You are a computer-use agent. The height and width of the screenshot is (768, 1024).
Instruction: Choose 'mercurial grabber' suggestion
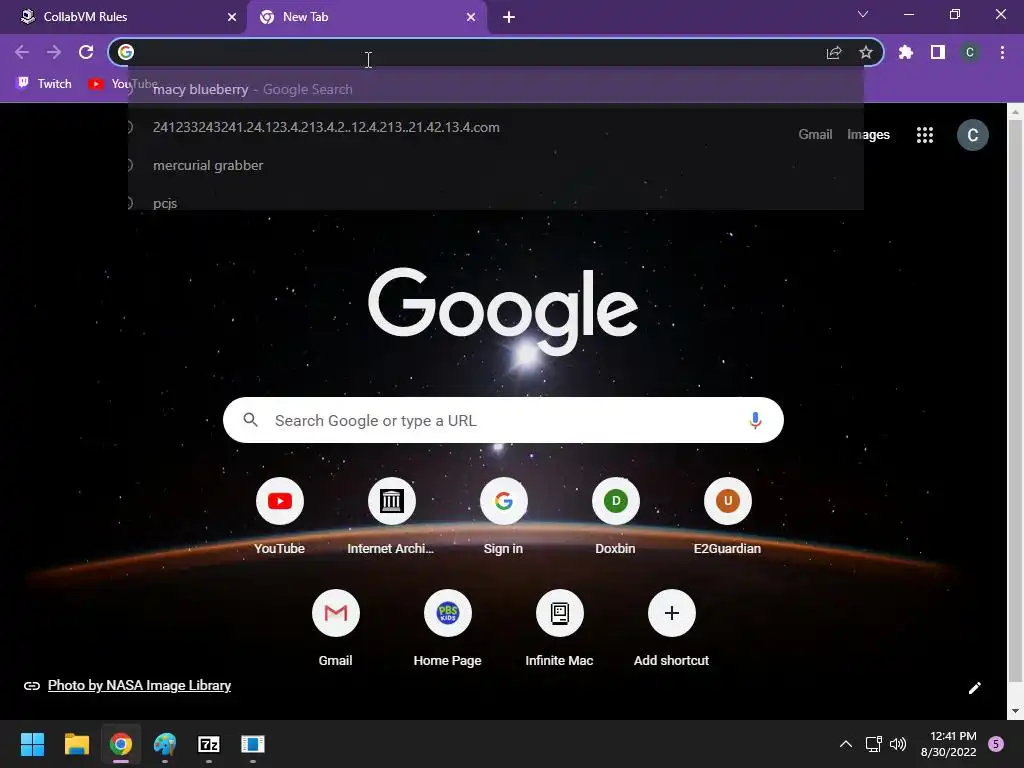tap(496, 165)
